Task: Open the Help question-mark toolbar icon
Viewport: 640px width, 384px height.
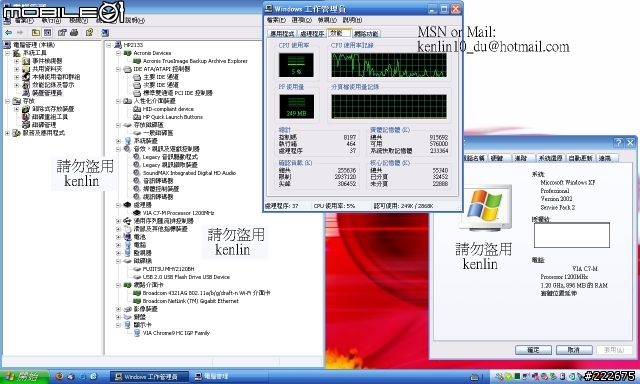Action: pyautogui.click(x=89, y=32)
